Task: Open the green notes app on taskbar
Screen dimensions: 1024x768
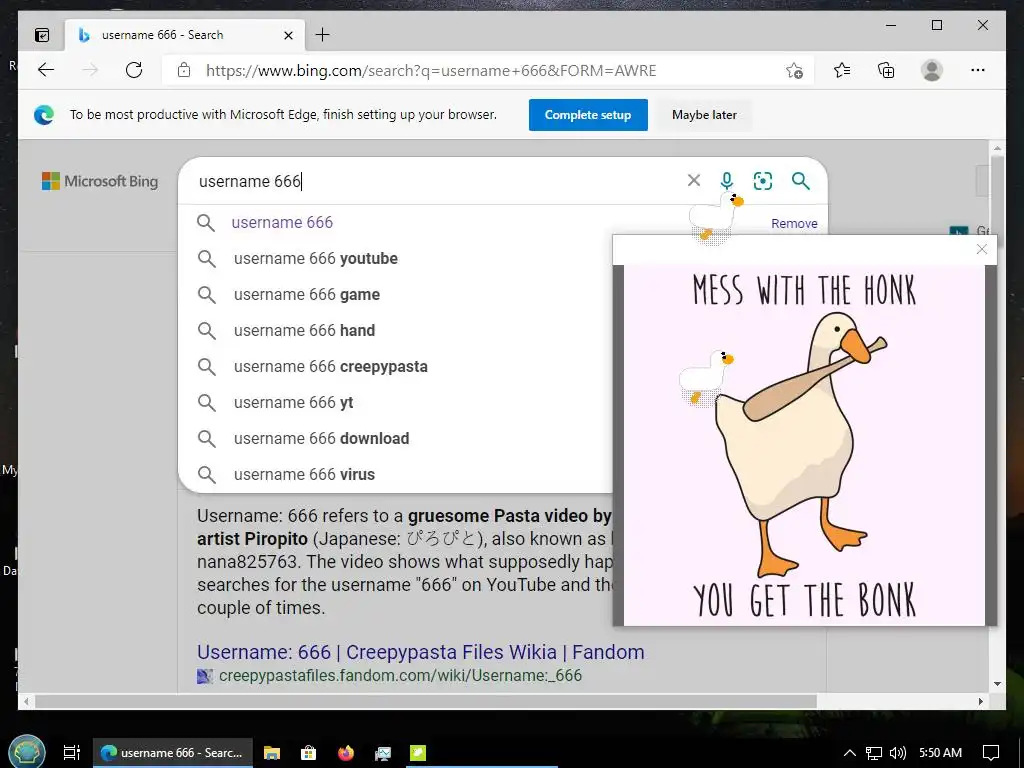Action: point(418,753)
